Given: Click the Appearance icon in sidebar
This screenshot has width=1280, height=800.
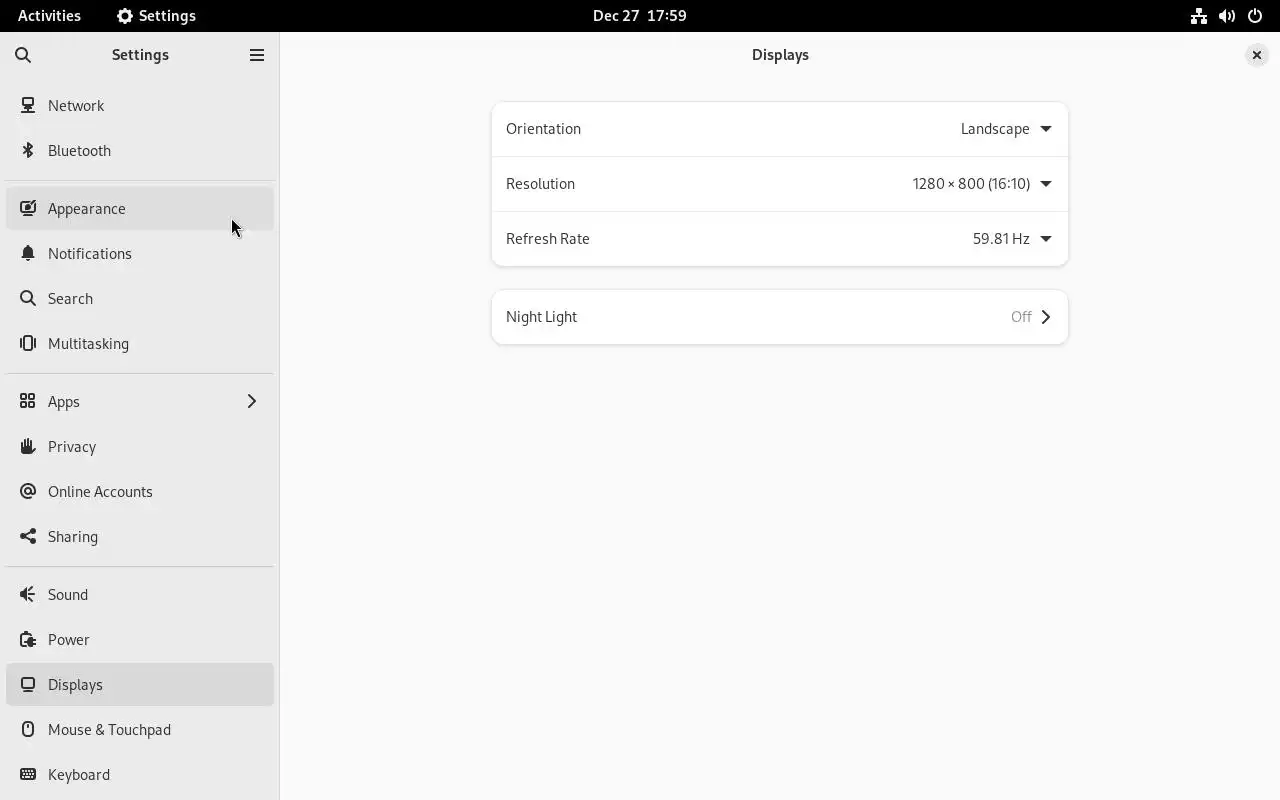Looking at the screenshot, I should tap(28, 208).
